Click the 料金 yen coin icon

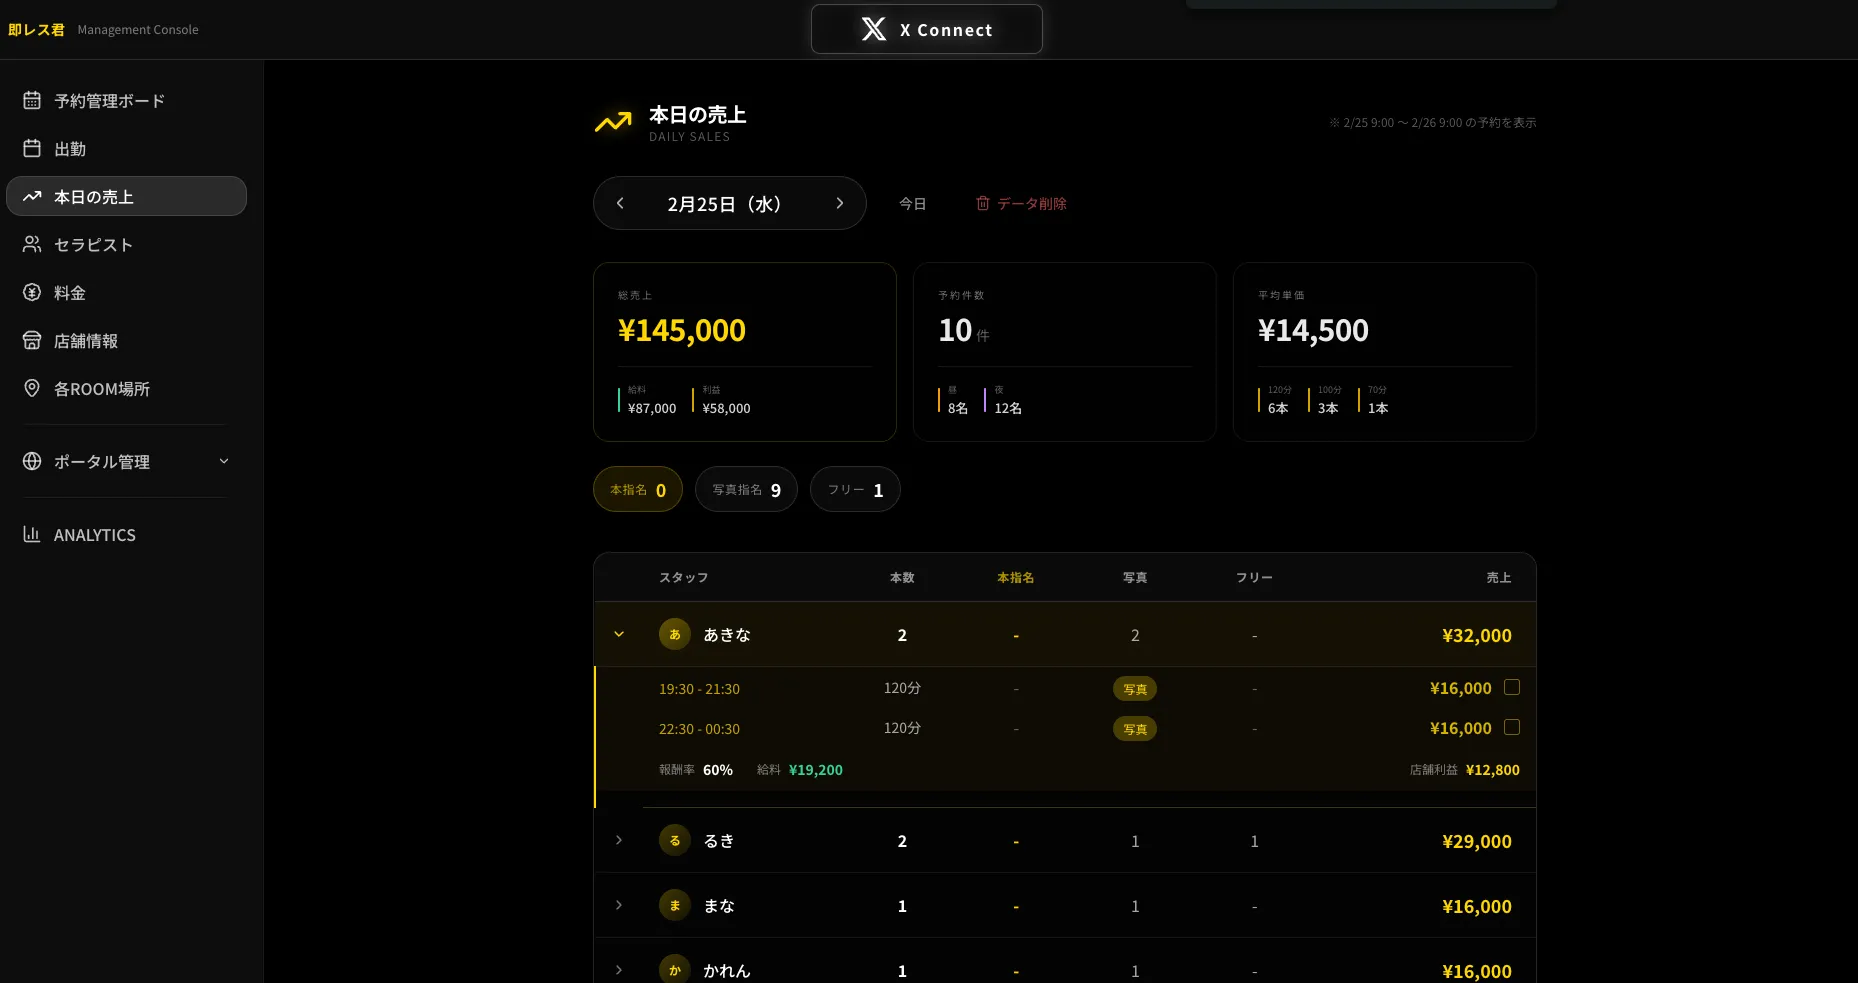32,292
